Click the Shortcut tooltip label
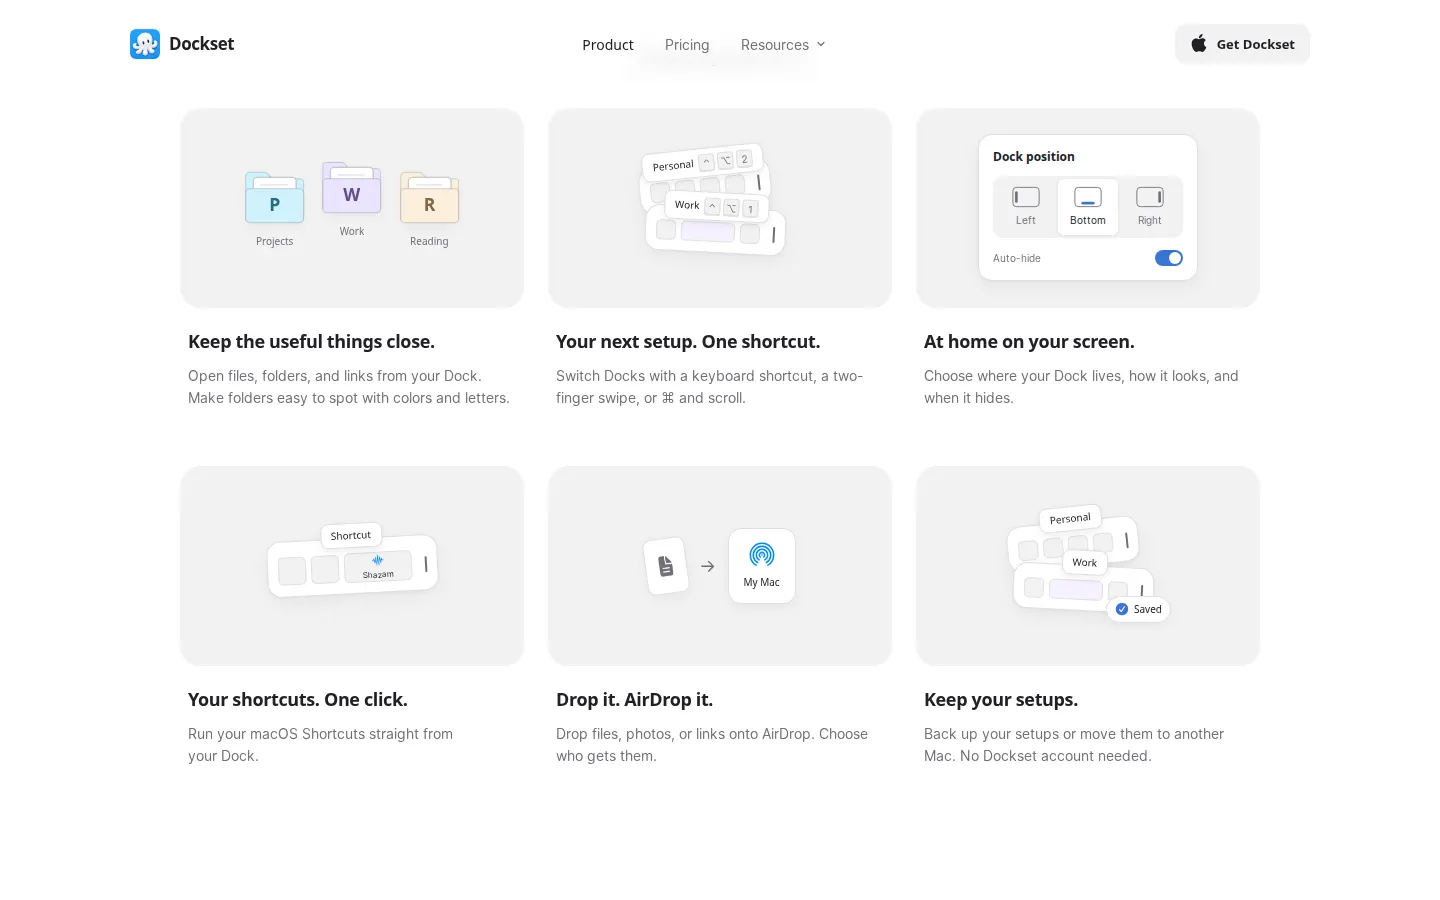Image resolution: width=1440 pixels, height=900 pixels. pos(351,535)
